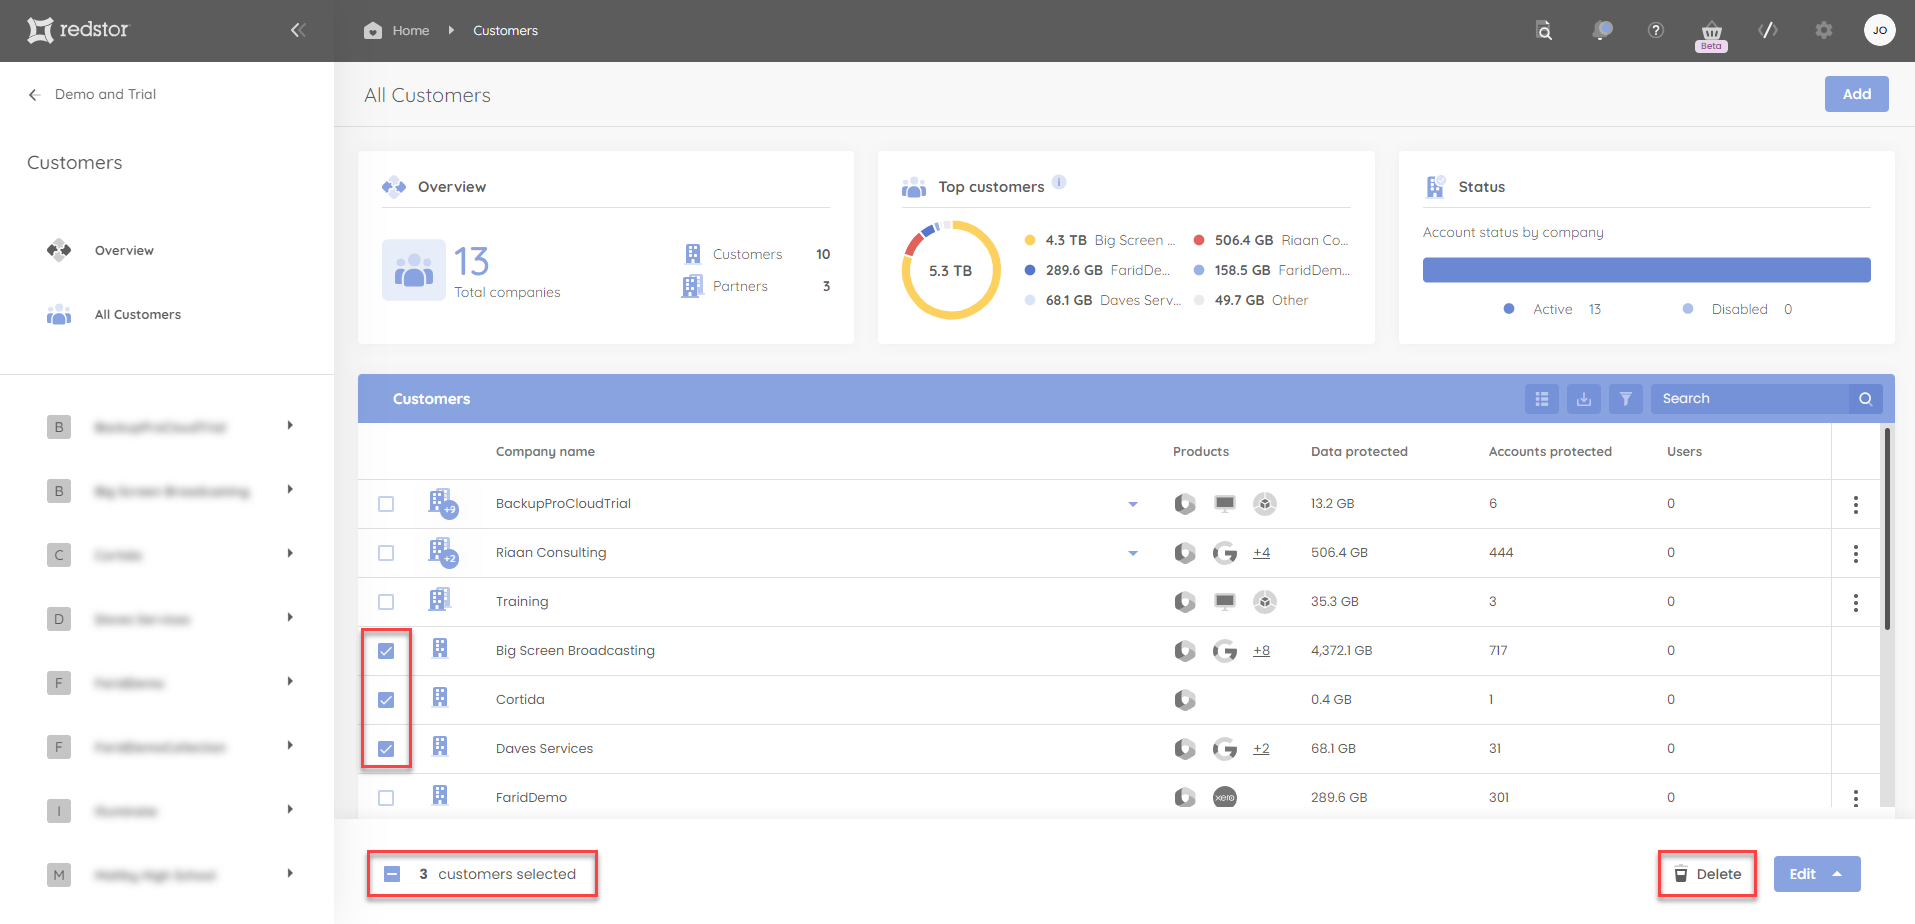Expand the D item in sidebar tree
The height and width of the screenshot is (924, 1915).
click(290, 618)
